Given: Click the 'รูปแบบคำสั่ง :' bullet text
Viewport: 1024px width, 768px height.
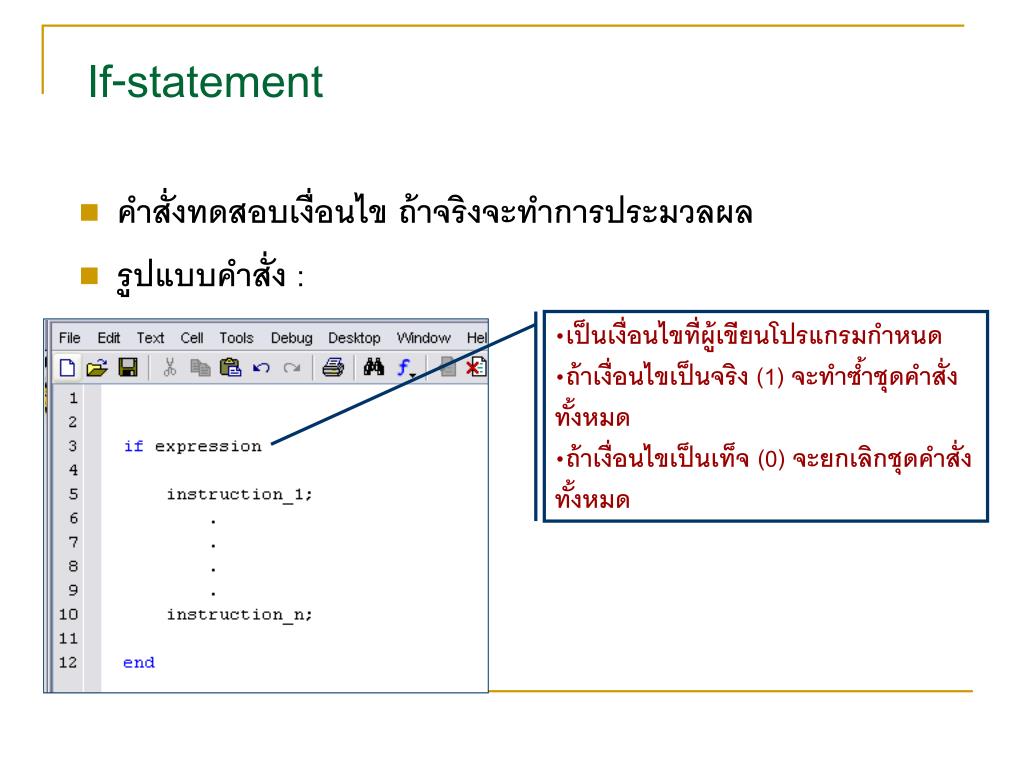Looking at the screenshot, I should pyautogui.click(x=210, y=275).
